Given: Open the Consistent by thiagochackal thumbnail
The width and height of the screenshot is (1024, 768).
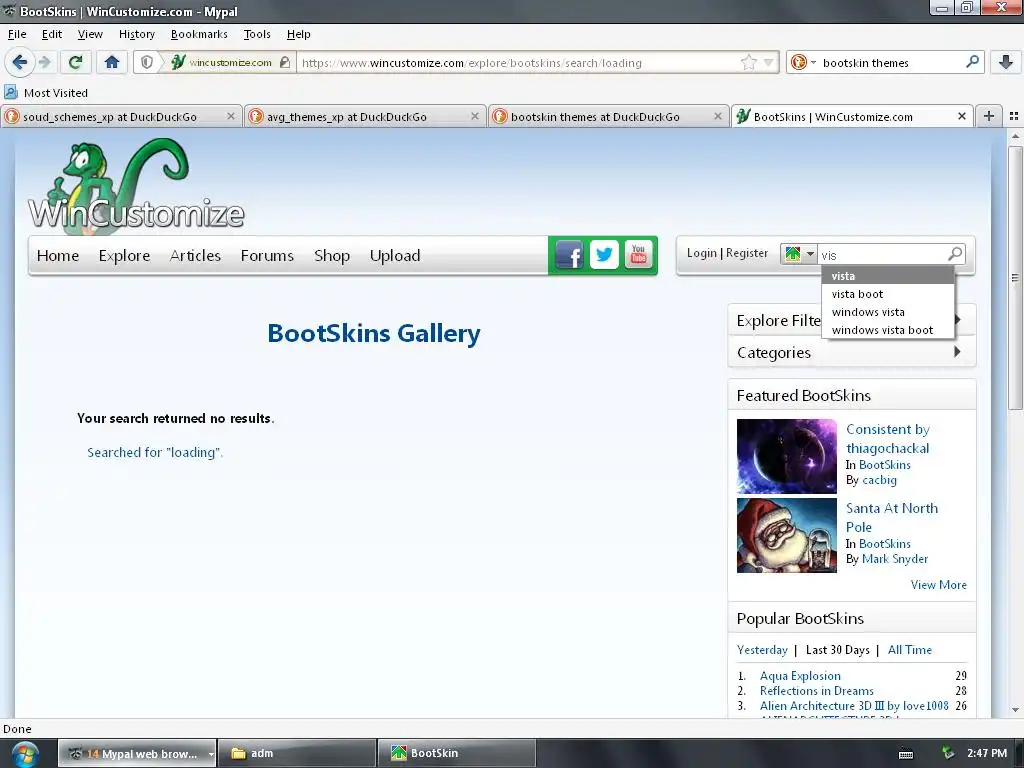Looking at the screenshot, I should click(786, 456).
